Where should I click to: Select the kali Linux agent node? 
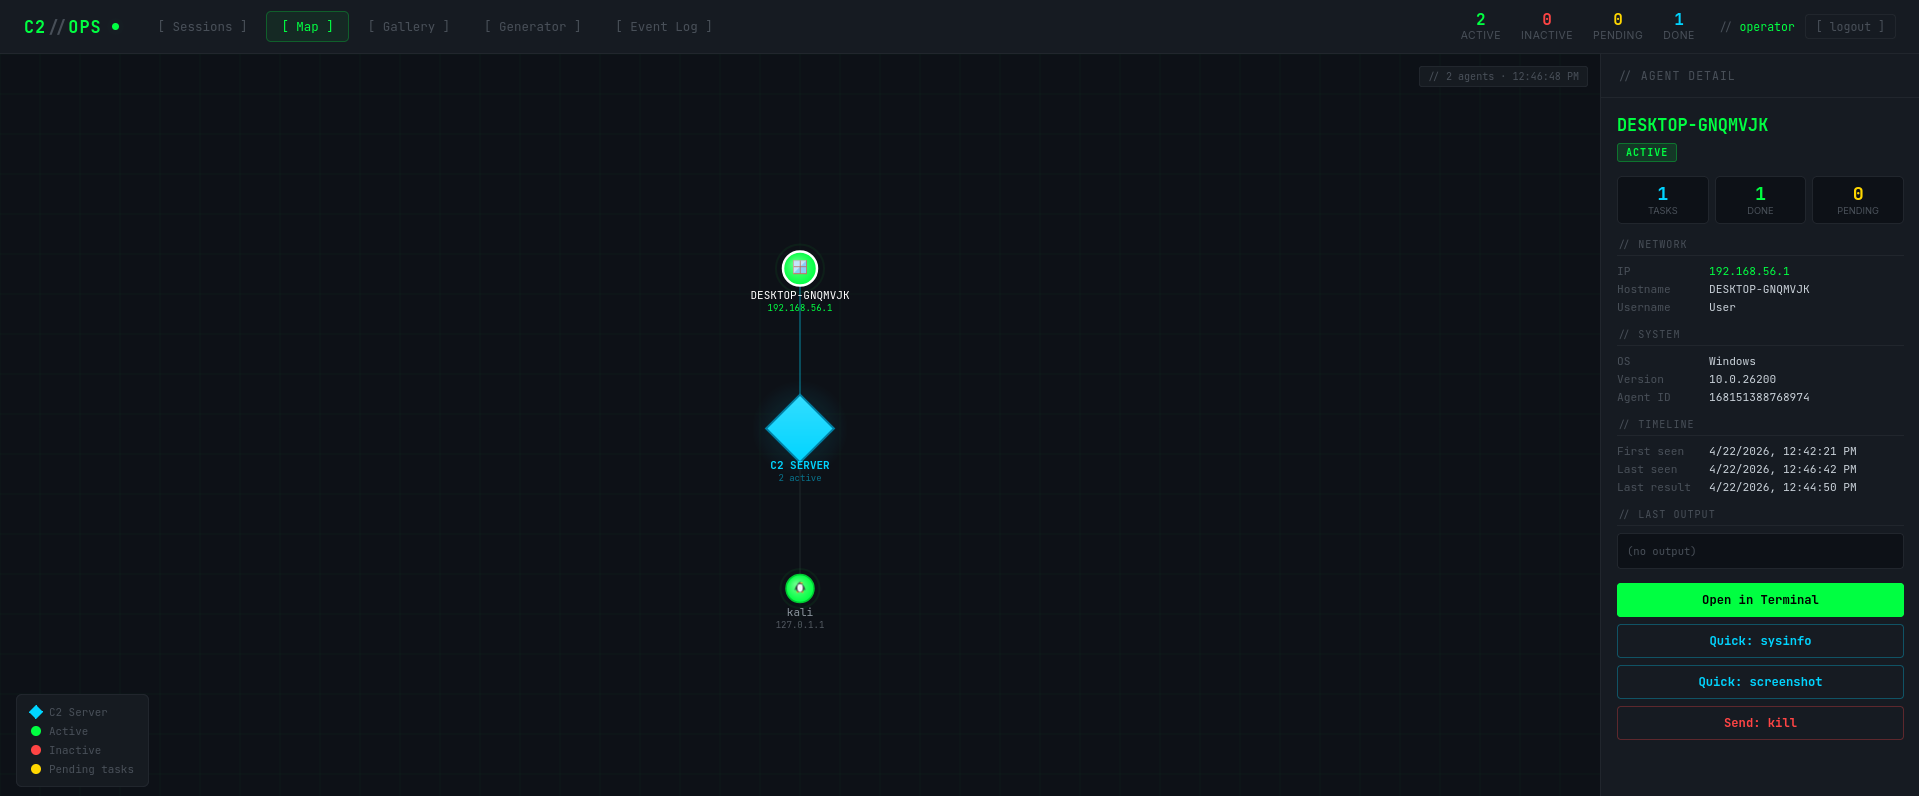800,588
